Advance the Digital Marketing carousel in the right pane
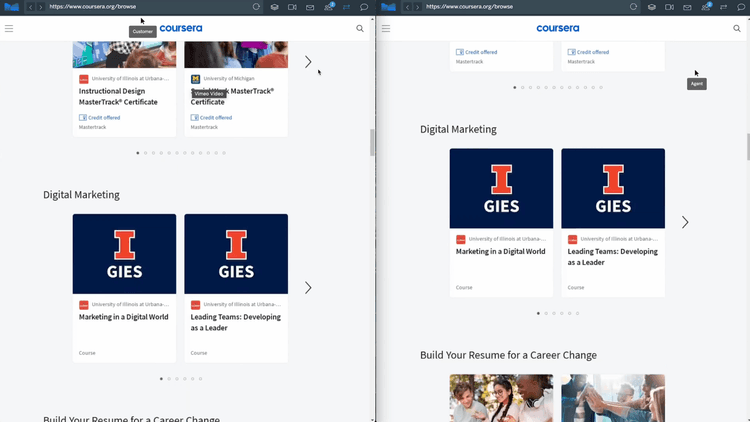Image resolution: width=750 pixels, height=422 pixels. (x=685, y=222)
